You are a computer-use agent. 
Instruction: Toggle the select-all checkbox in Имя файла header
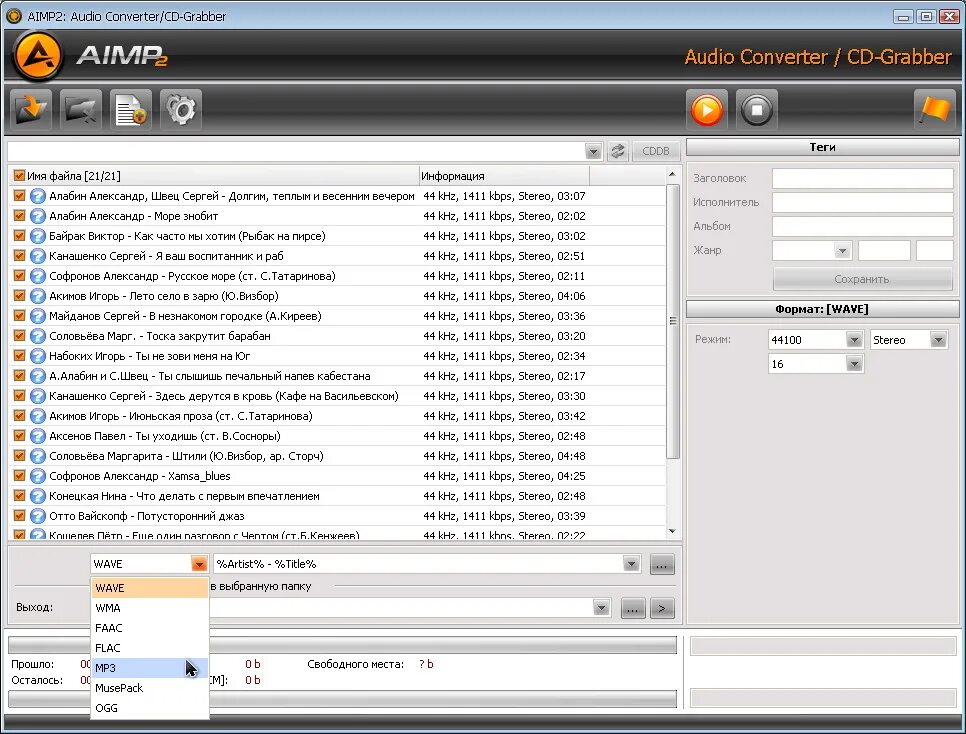(x=19, y=176)
